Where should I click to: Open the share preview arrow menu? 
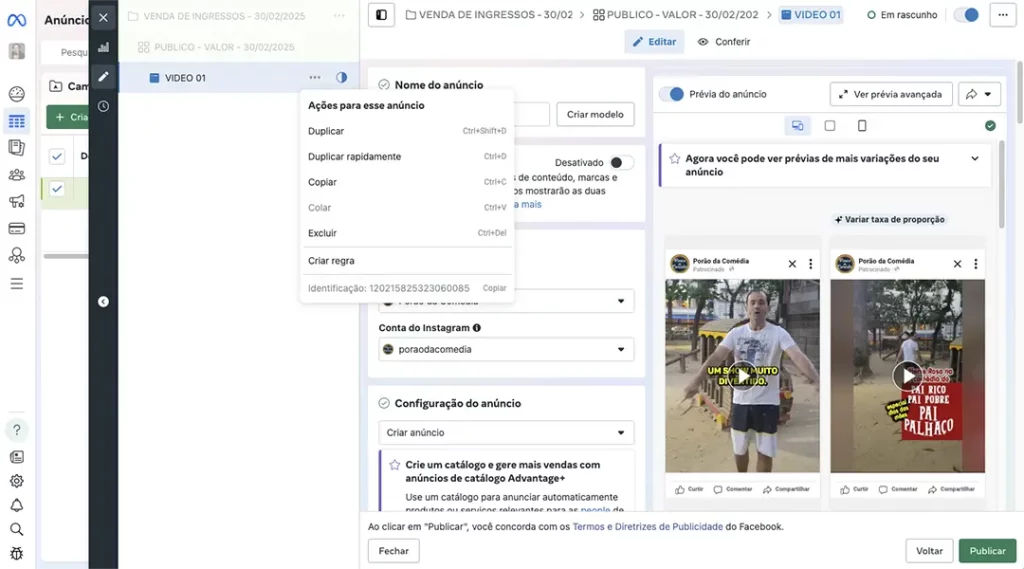click(979, 94)
